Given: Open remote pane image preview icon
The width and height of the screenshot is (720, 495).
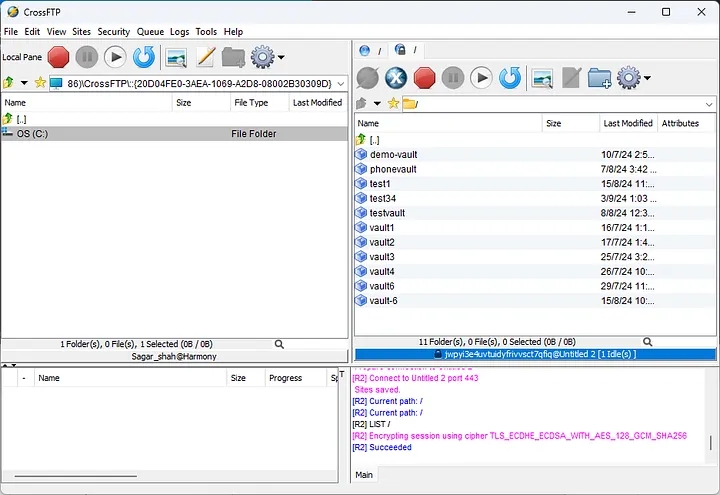Looking at the screenshot, I should pos(542,79).
